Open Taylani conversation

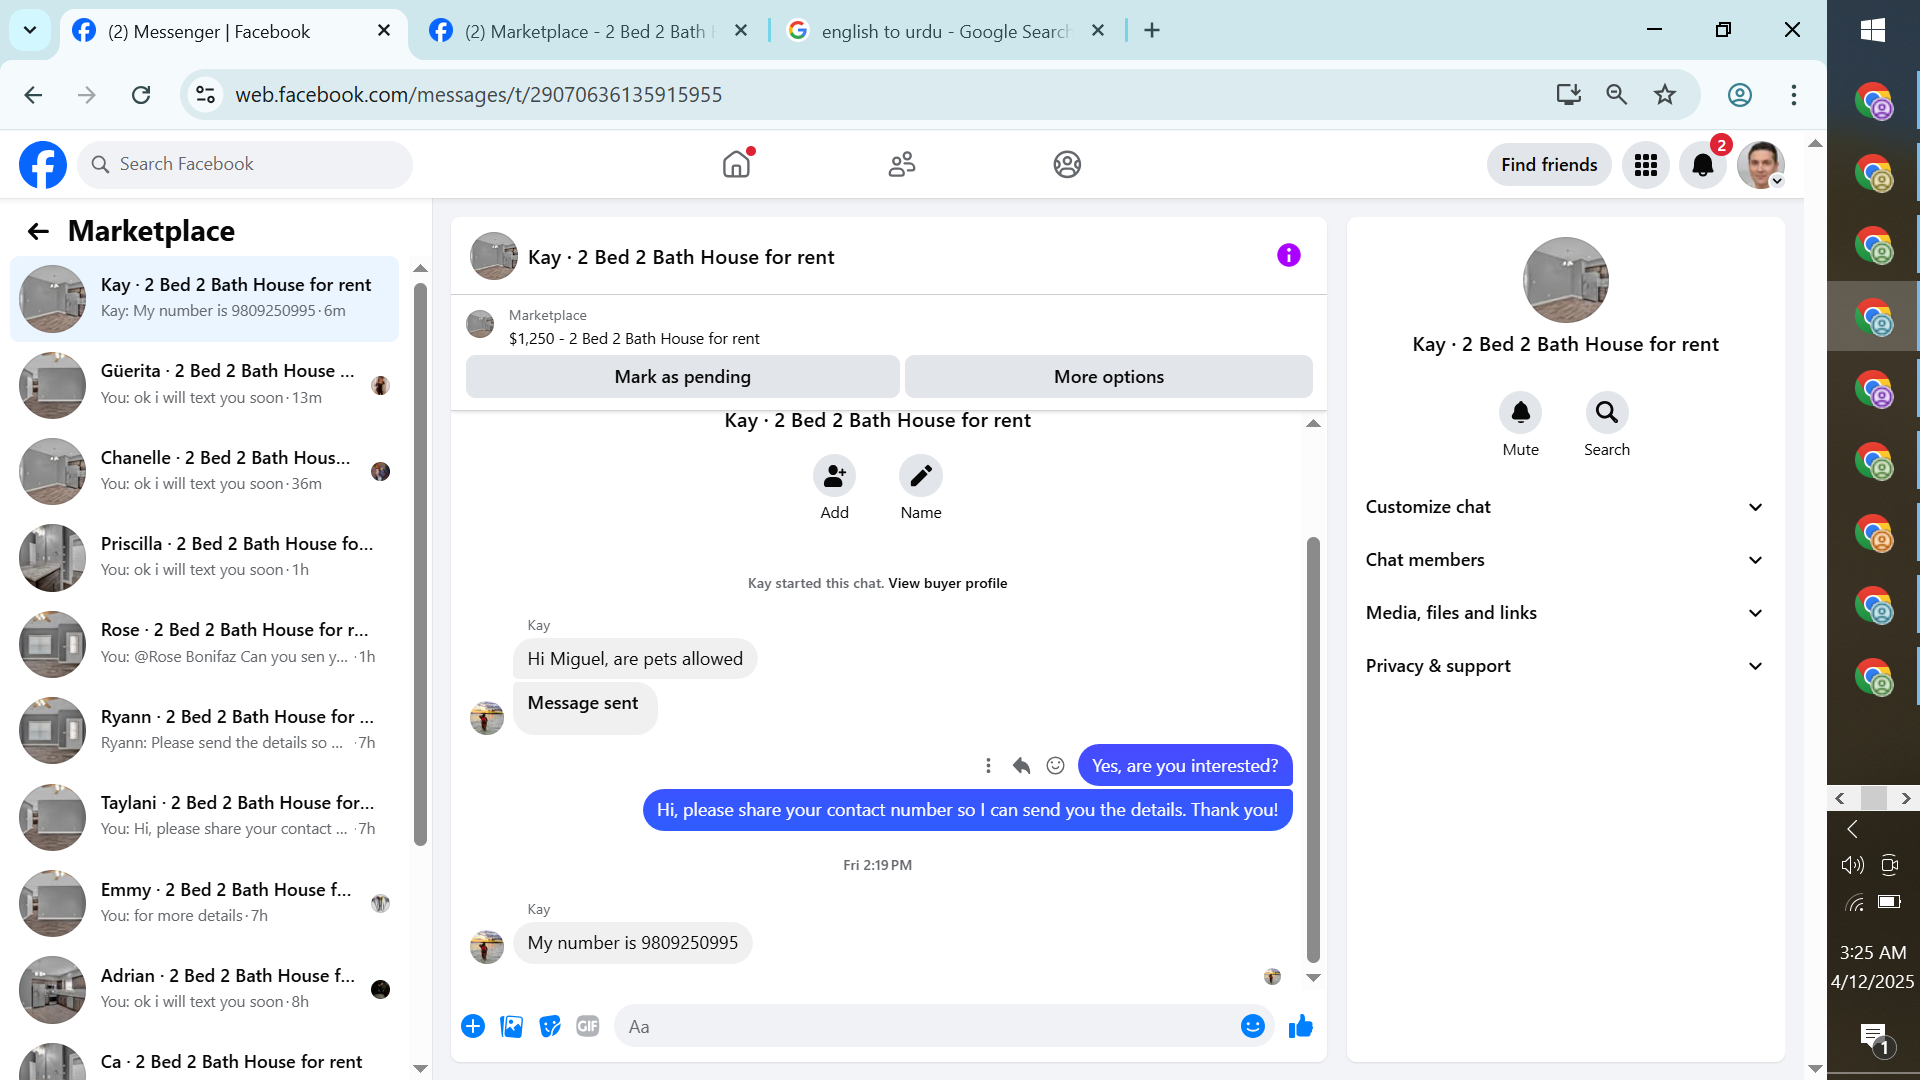(205, 816)
